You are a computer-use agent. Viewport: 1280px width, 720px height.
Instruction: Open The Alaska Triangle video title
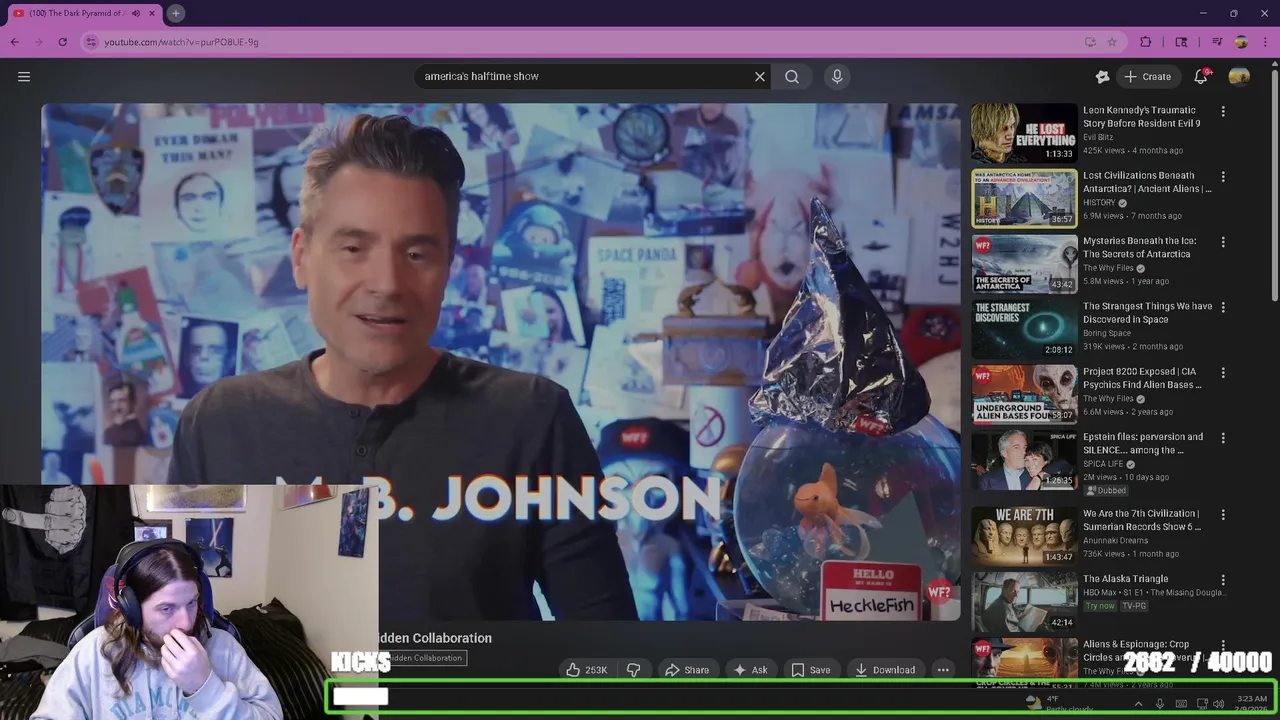(x=1125, y=579)
